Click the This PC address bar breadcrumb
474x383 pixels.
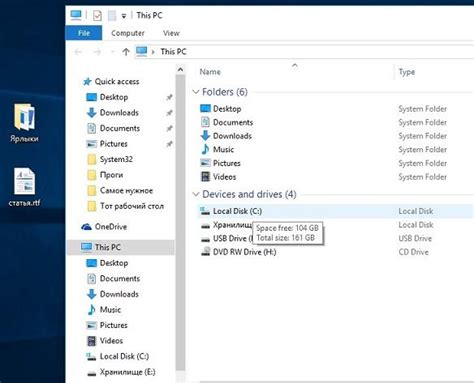tap(173, 52)
